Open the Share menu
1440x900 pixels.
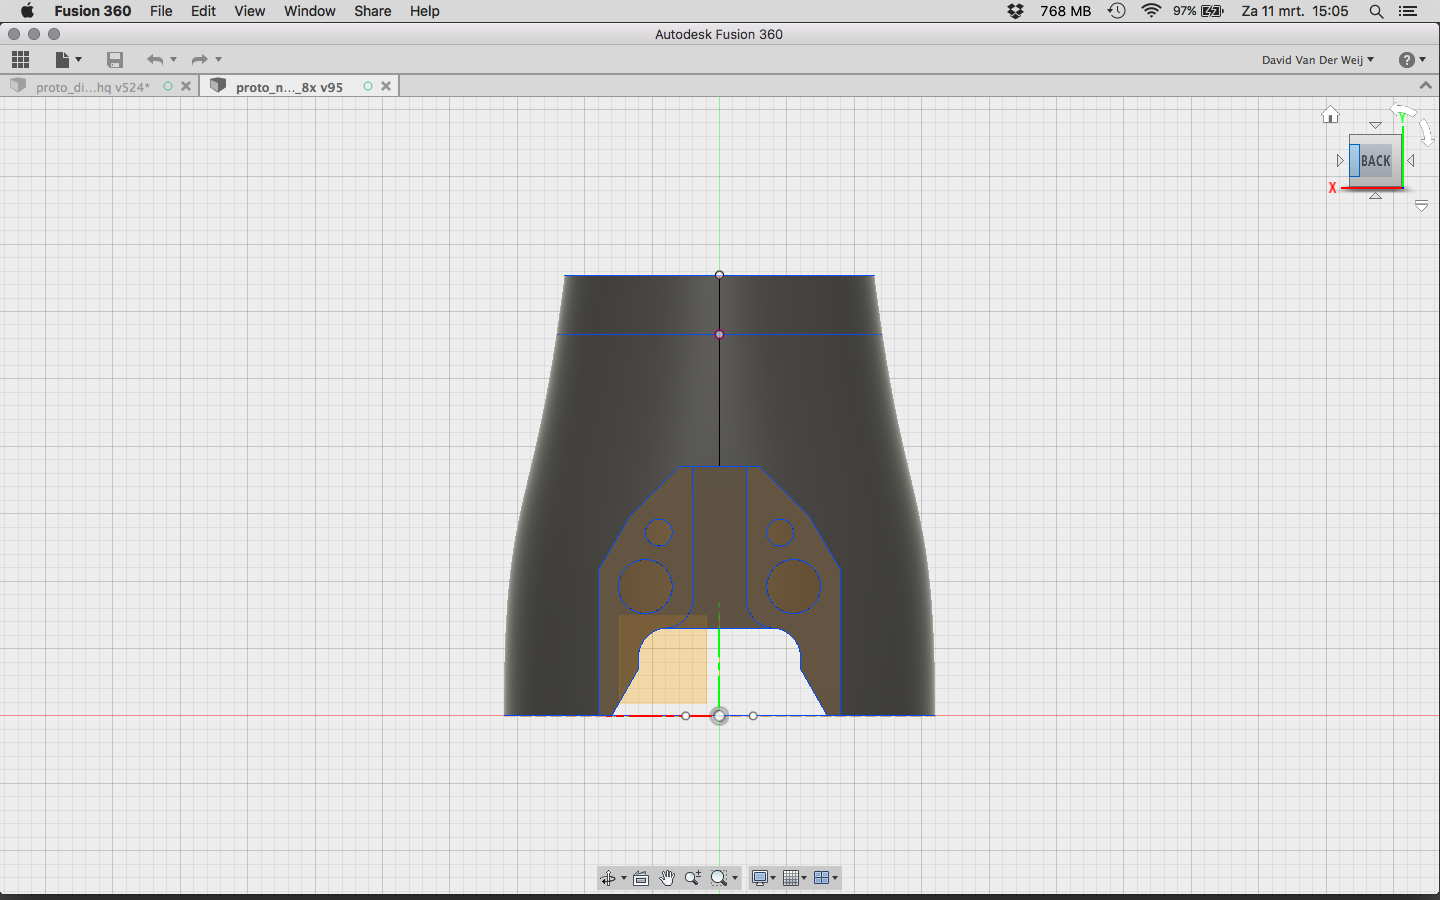click(372, 11)
